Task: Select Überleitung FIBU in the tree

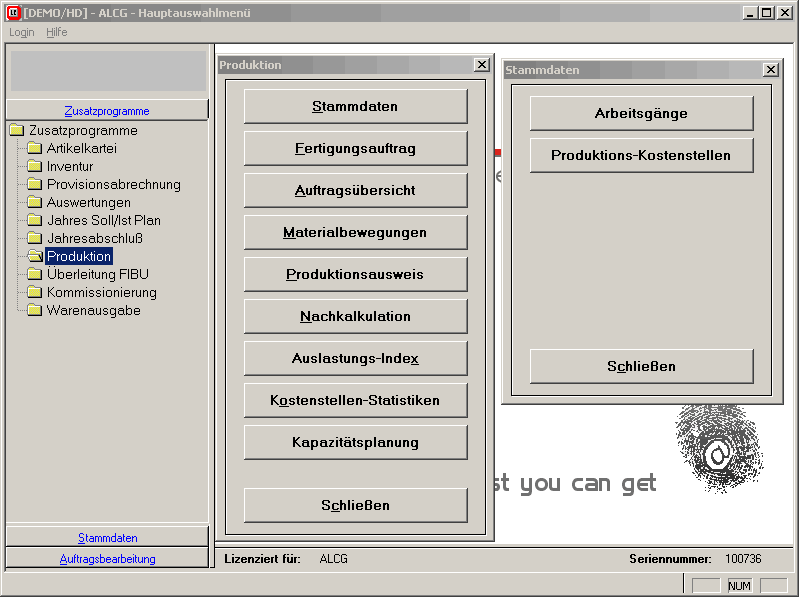Action: pyautogui.click(x=97, y=274)
